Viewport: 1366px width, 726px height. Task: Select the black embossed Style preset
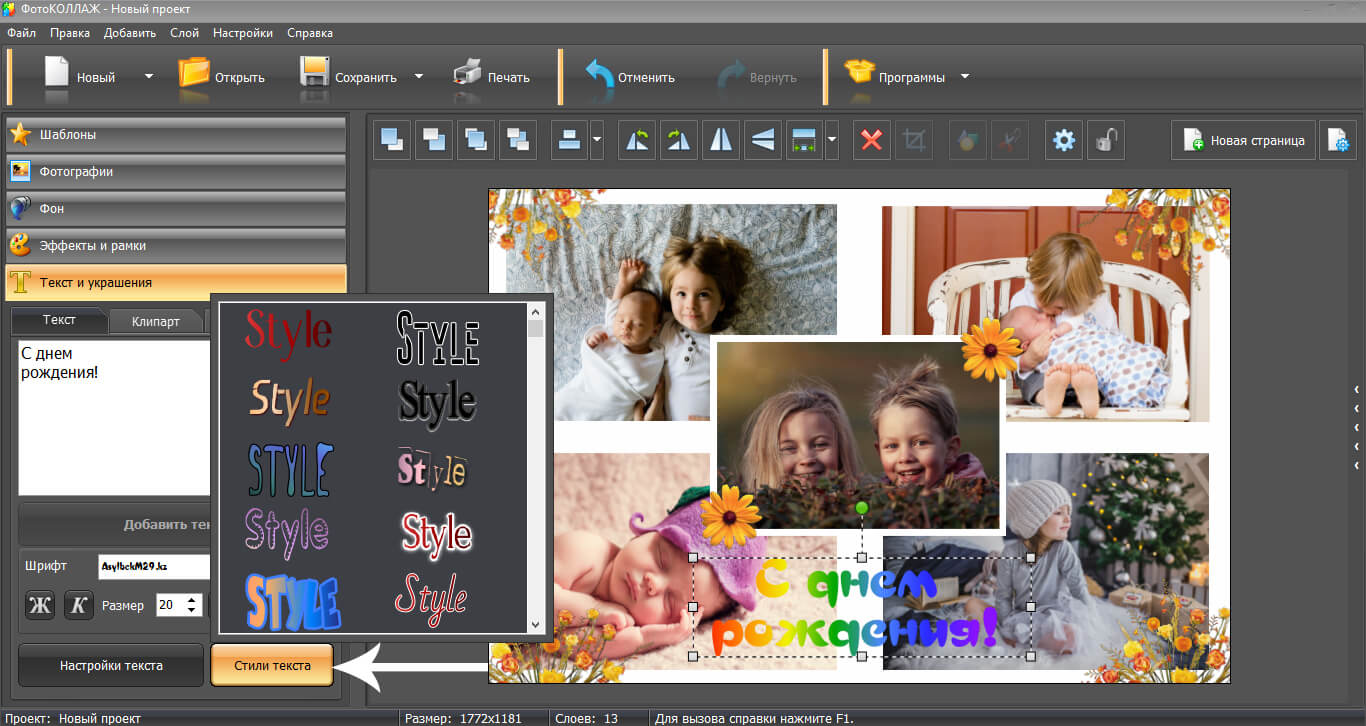pos(438,401)
